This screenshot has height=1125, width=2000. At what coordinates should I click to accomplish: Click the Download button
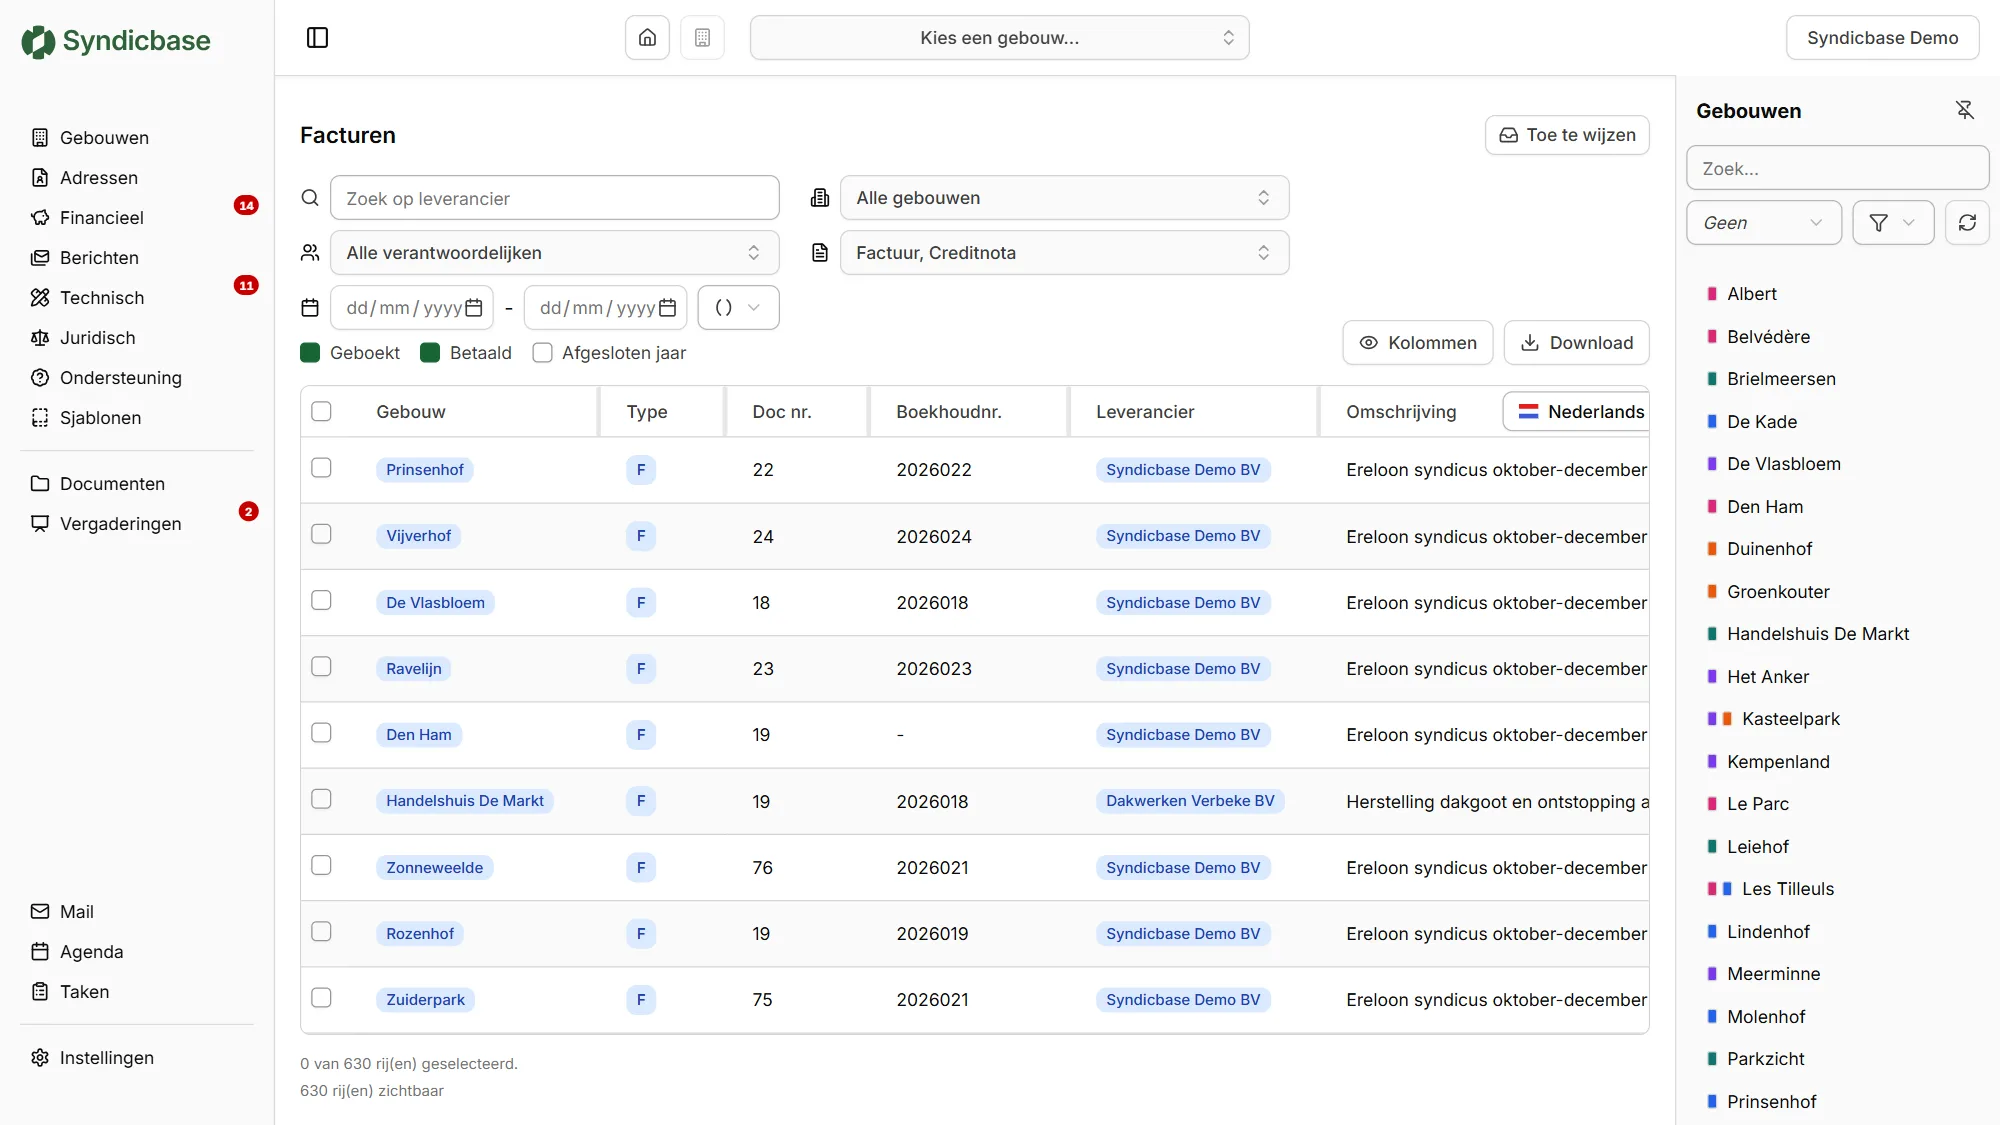pyautogui.click(x=1576, y=343)
